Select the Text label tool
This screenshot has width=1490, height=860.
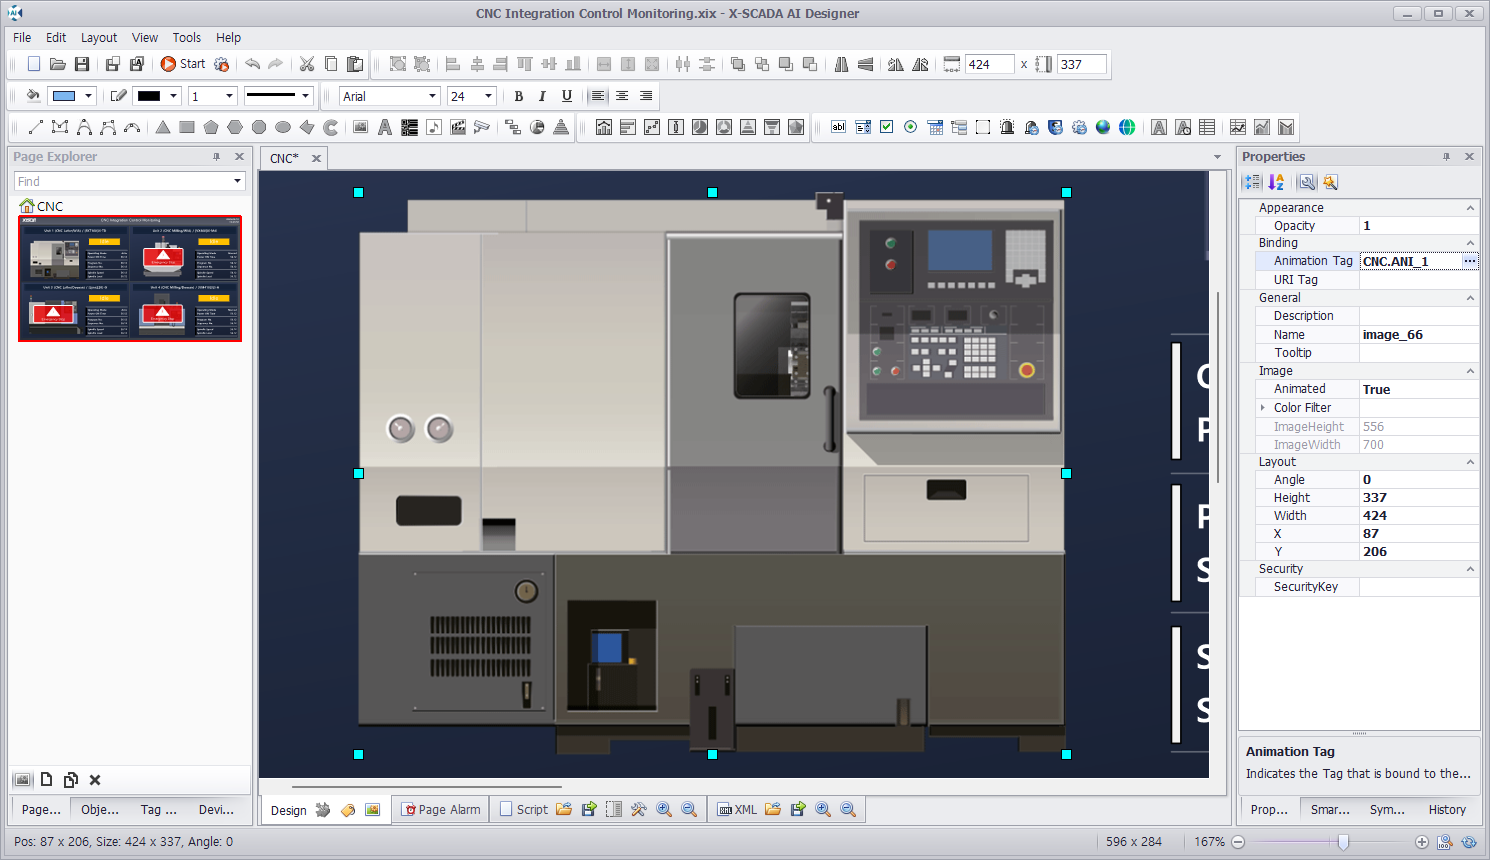(385, 127)
